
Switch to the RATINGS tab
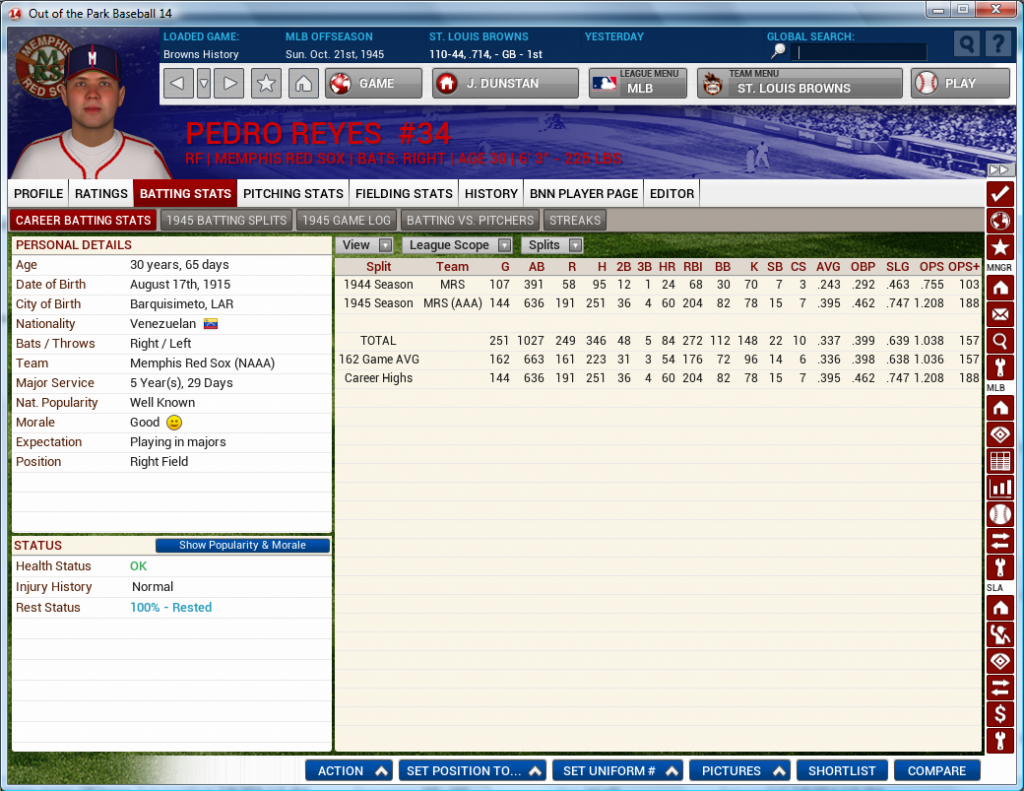(x=101, y=194)
